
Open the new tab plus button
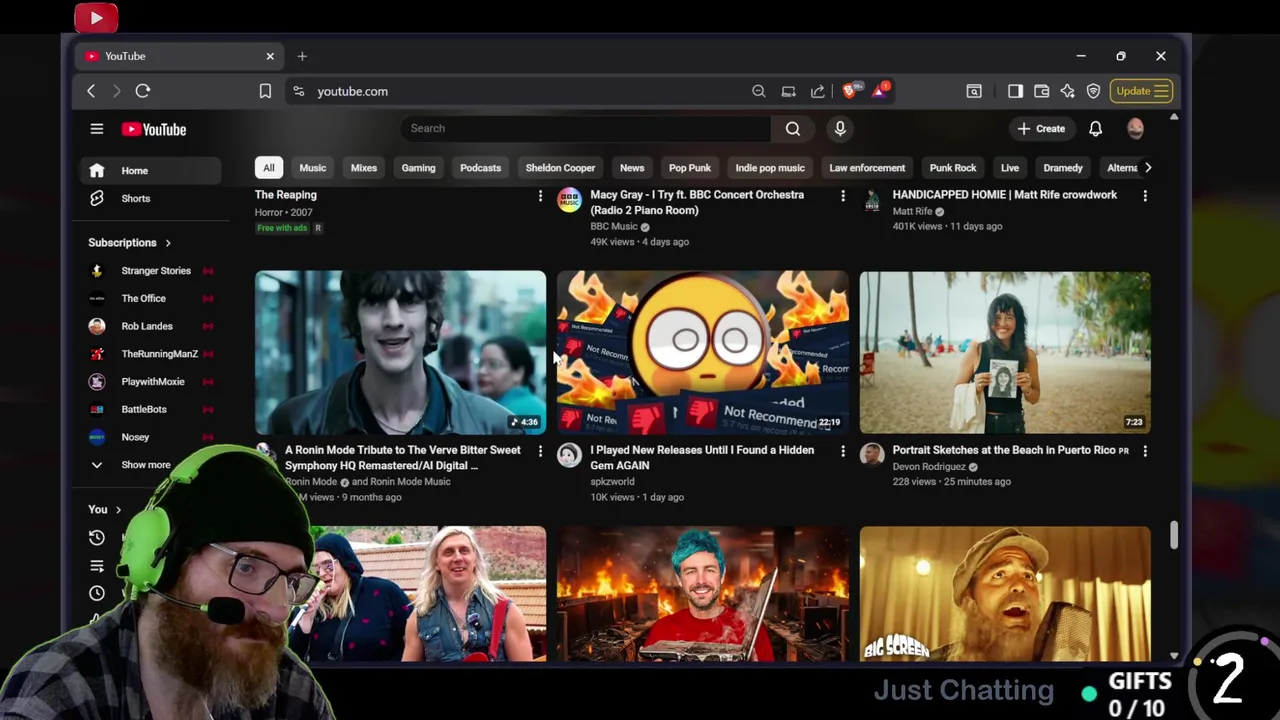click(302, 56)
